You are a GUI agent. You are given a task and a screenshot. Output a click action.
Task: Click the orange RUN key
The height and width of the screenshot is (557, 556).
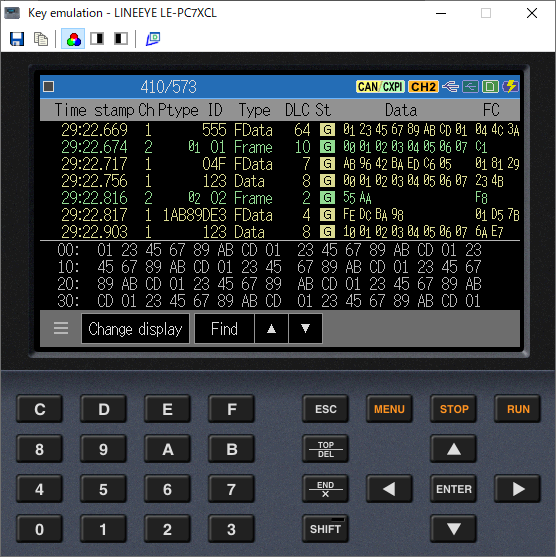(x=518, y=409)
